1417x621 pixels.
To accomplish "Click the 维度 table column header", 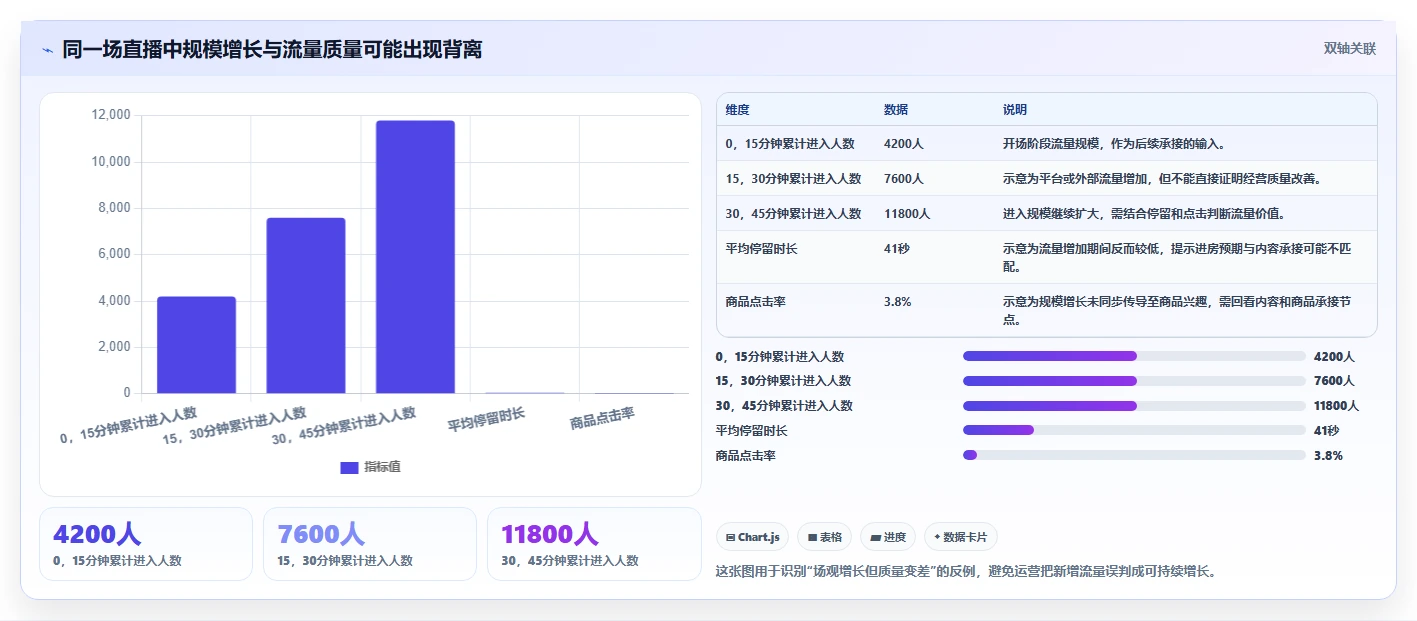I will [738, 110].
